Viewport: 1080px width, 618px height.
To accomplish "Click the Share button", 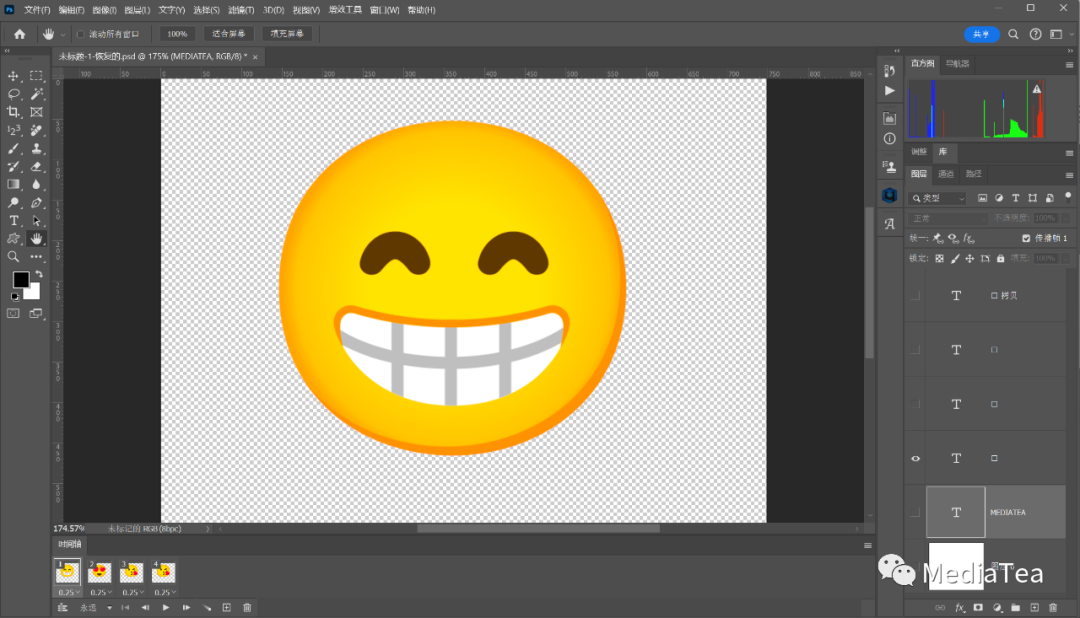I will click(981, 33).
